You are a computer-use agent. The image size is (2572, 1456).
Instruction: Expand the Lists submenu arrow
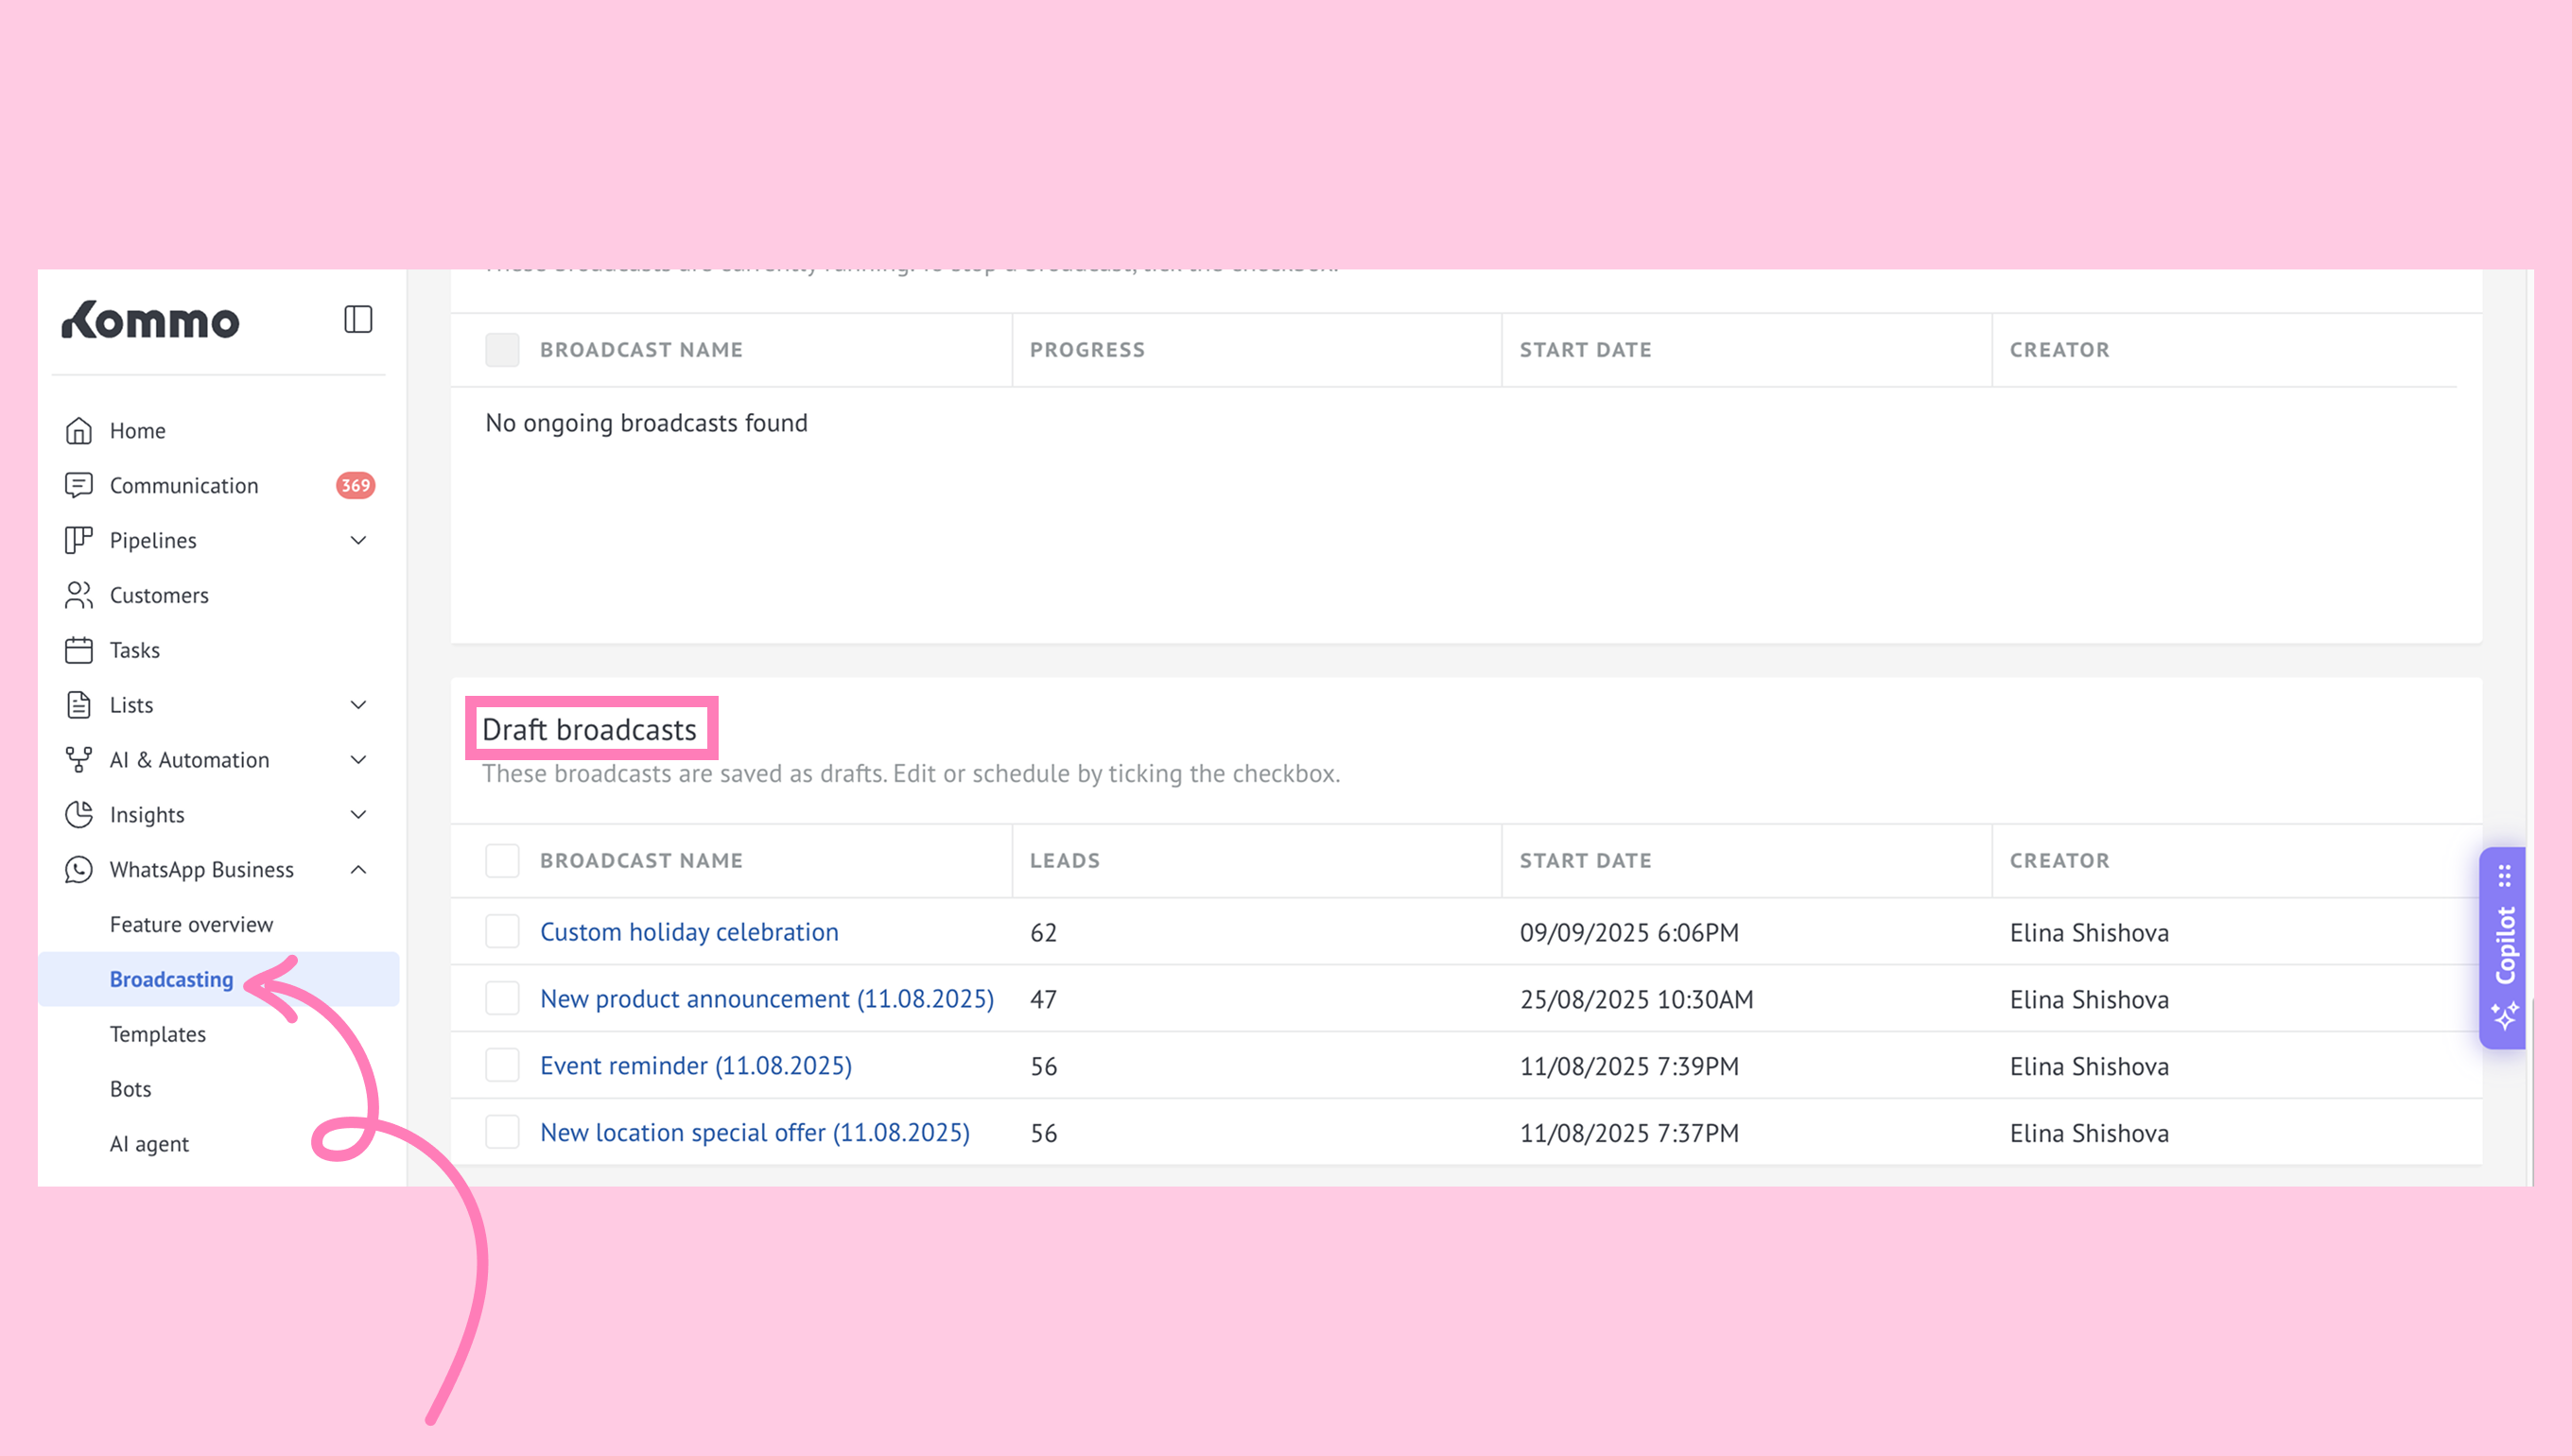click(x=358, y=706)
